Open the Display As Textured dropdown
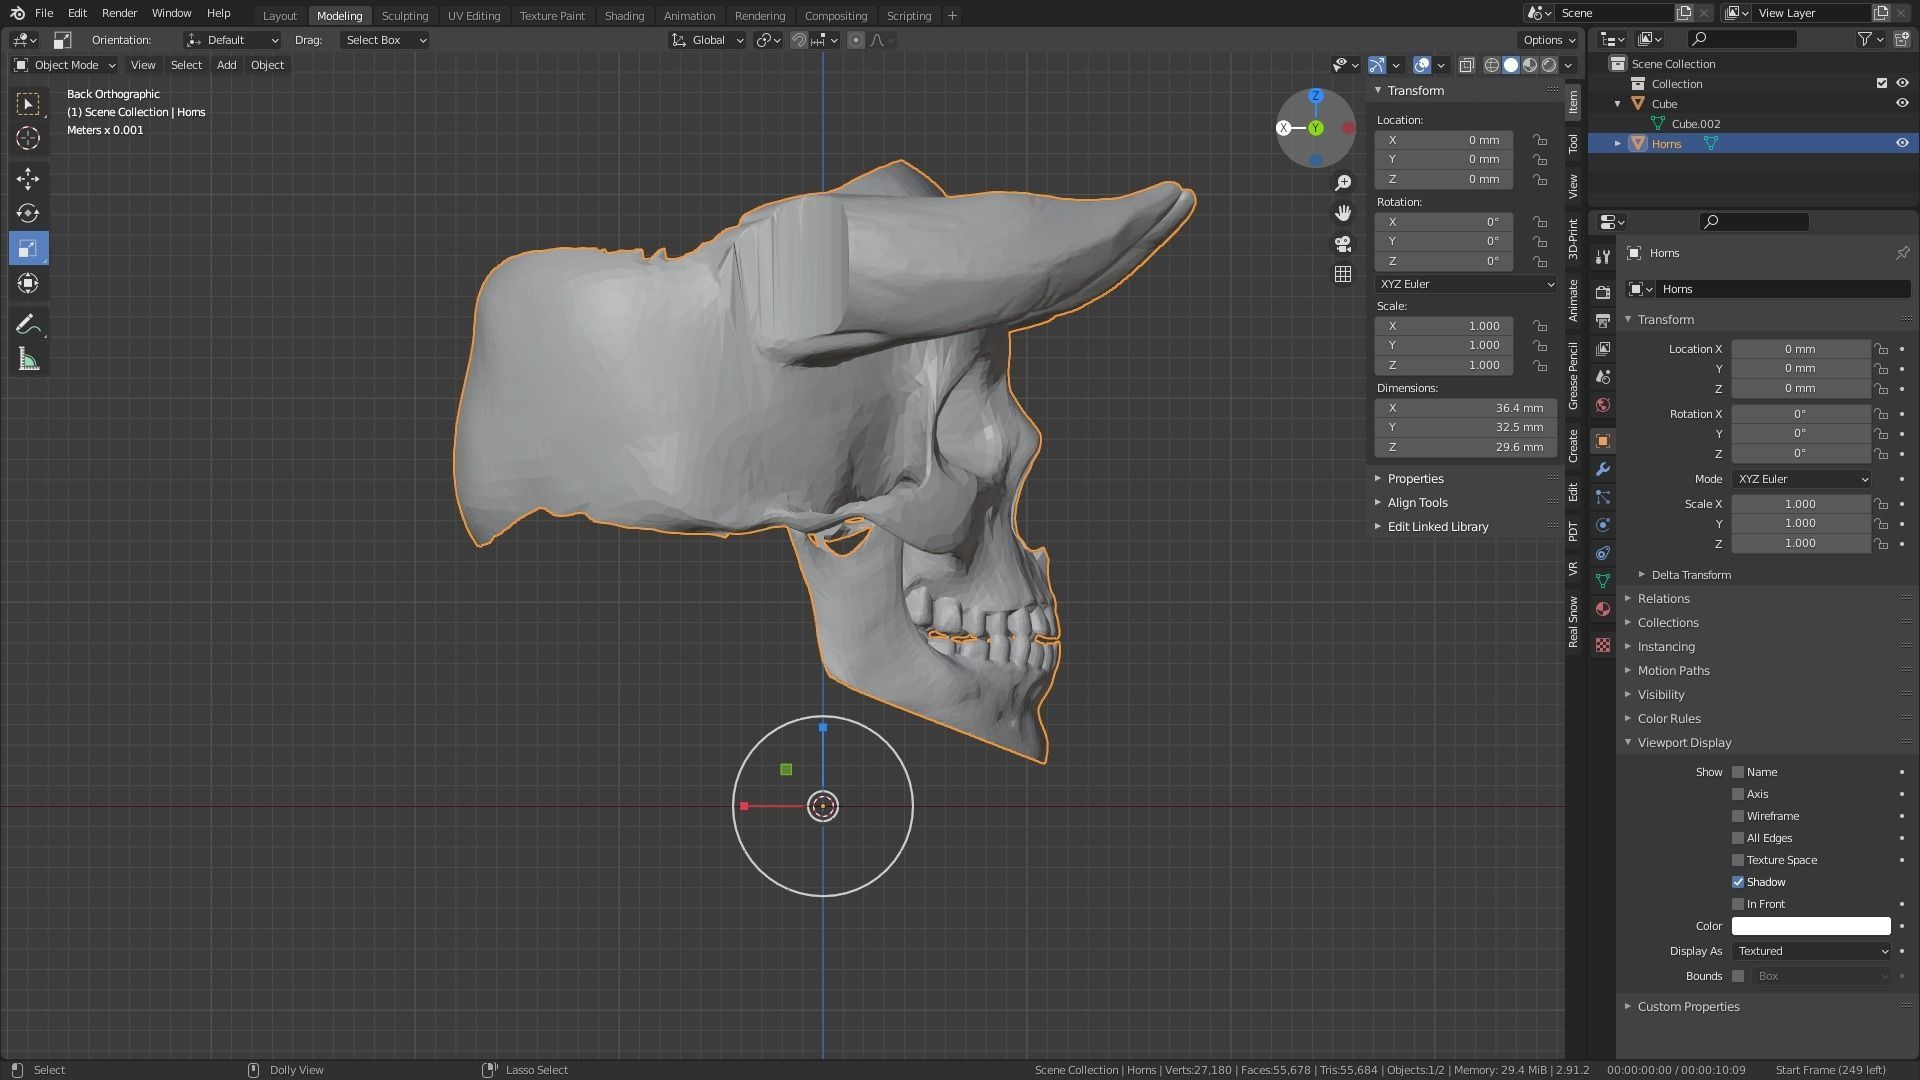The height and width of the screenshot is (1080, 1920). point(1812,951)
